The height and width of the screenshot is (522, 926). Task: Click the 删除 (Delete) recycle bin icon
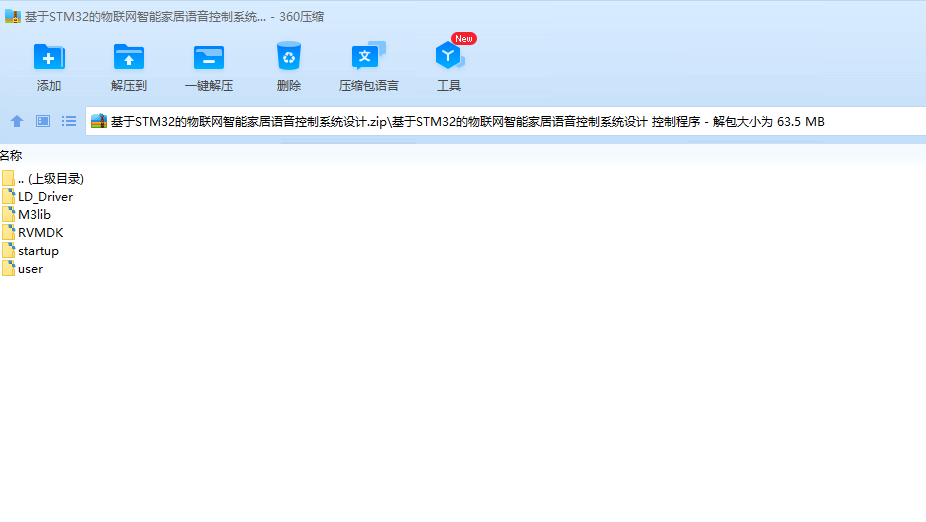click(x=289, y=57)
